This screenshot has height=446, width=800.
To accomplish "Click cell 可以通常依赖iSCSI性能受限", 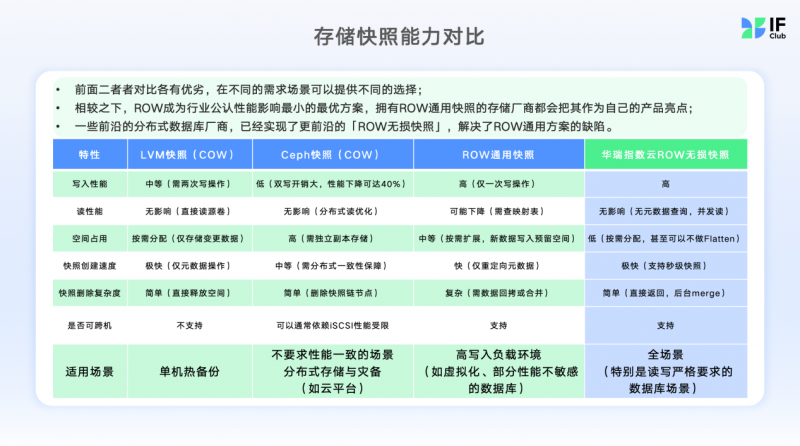I will [333, 326].
